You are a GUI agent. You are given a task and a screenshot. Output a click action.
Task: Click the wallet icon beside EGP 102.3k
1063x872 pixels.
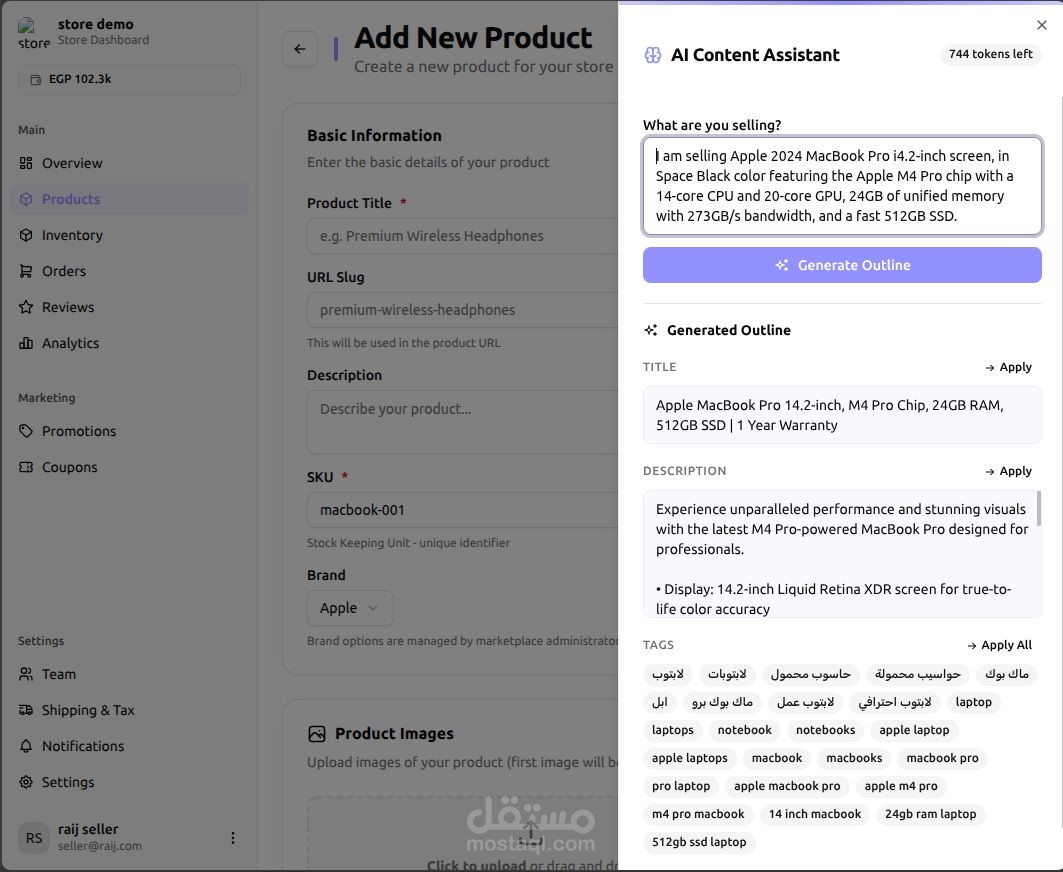(x=36, y=79)
